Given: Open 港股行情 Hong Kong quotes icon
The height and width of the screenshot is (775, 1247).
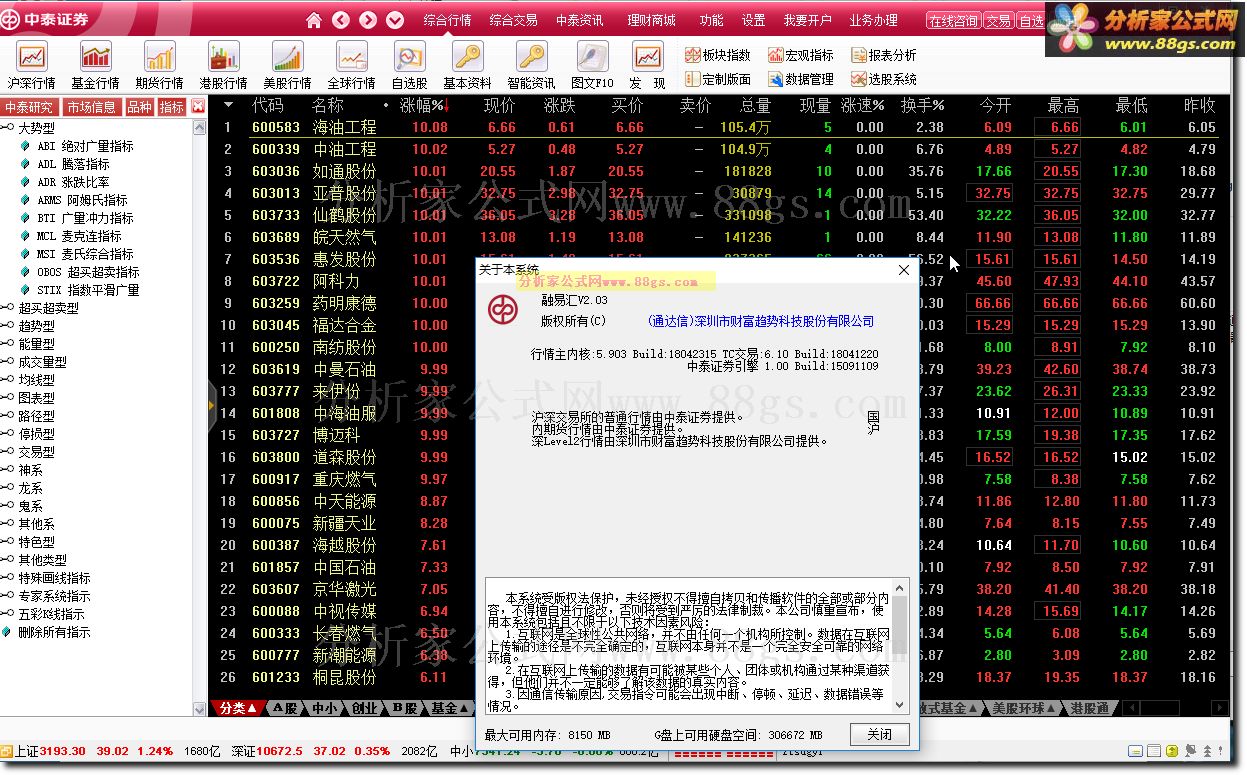Looking at the screenshot, I should pos(224,66).
